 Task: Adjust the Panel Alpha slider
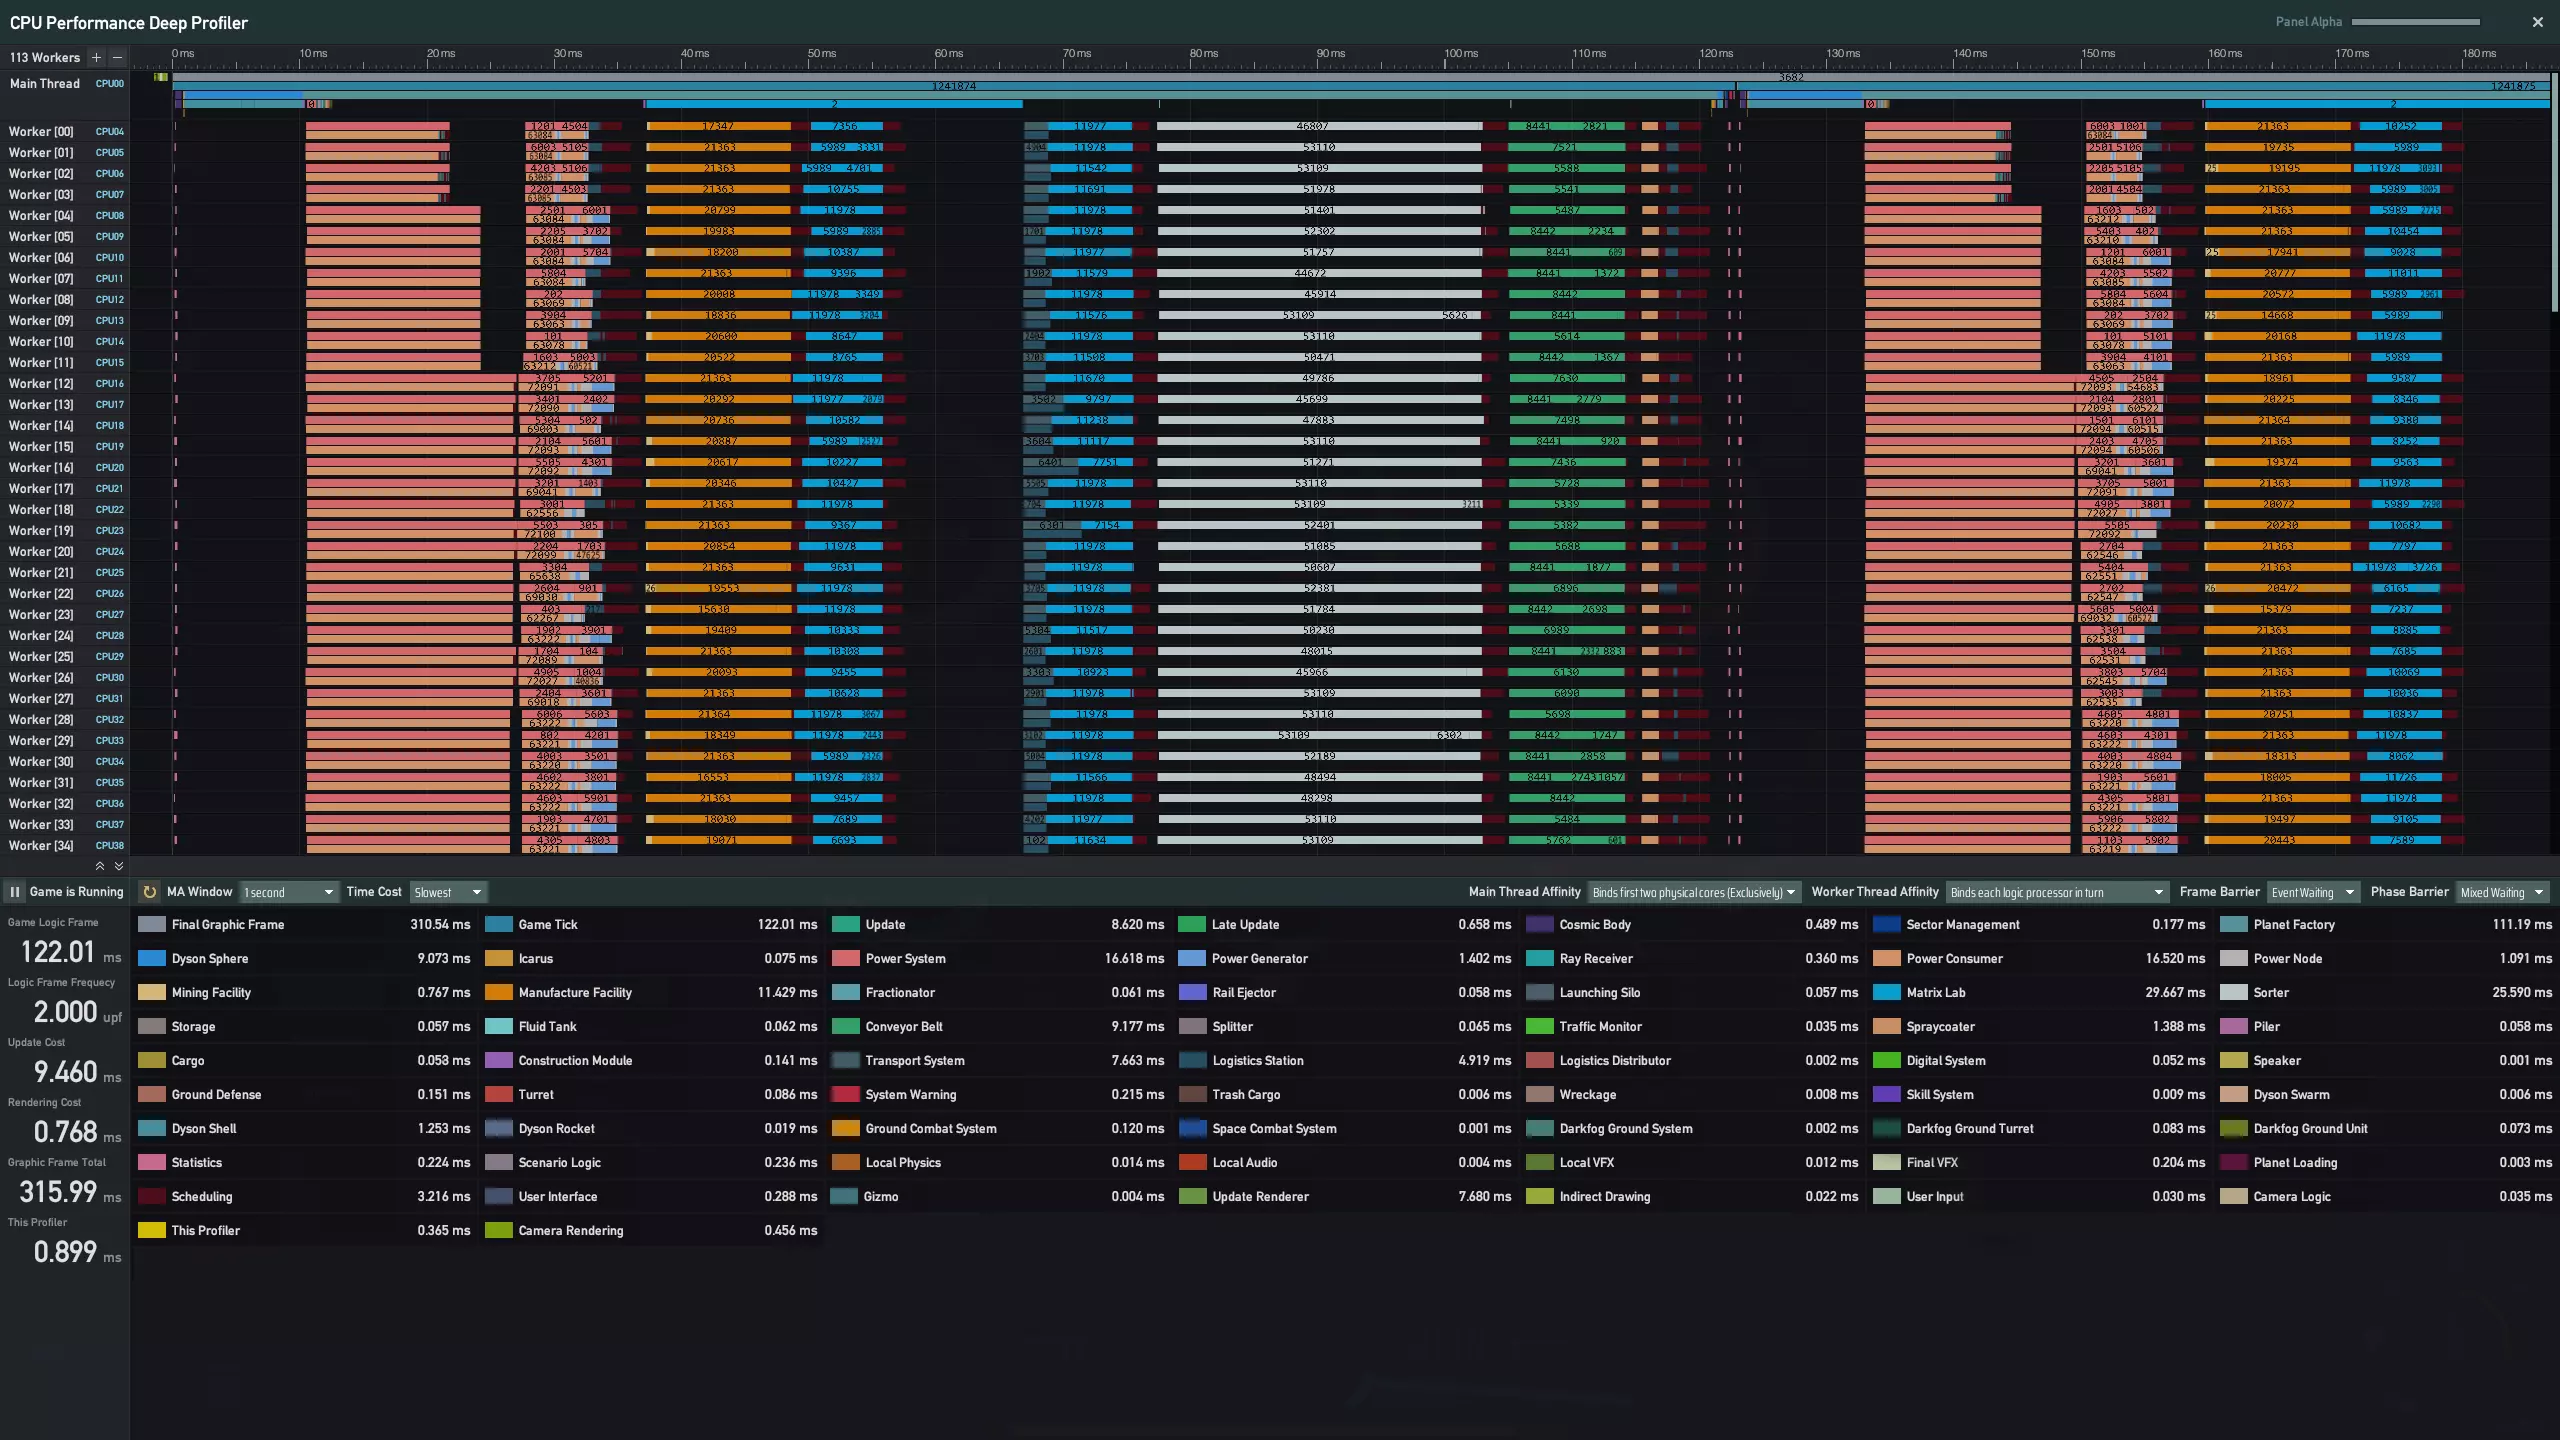[2415, 22]
